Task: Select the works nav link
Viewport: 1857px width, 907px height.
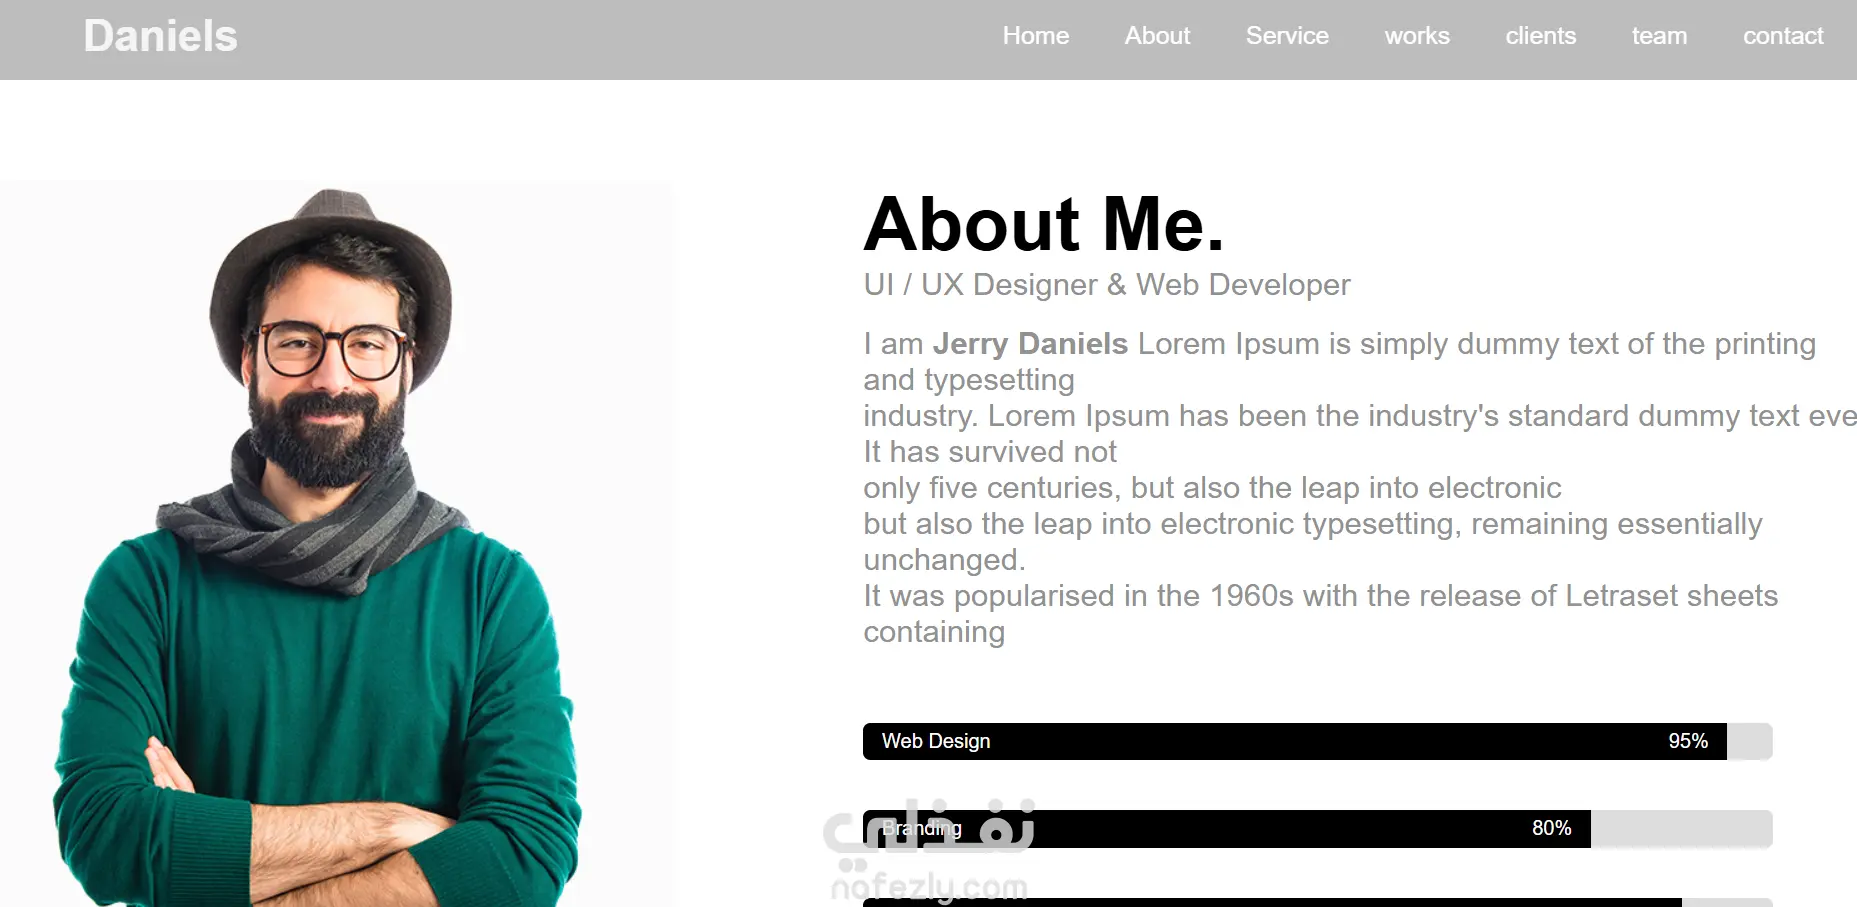Action: pos(1417,36)
